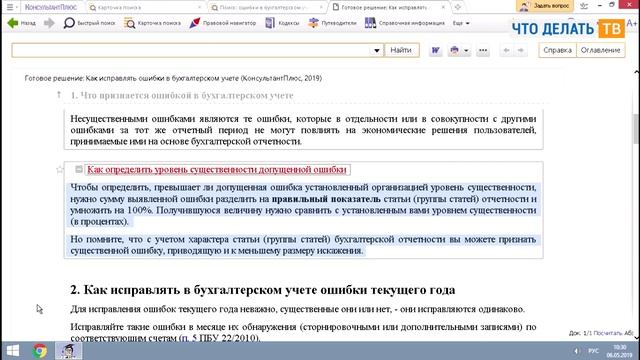
Task: Export the document to Word
Action: point(436,50)
